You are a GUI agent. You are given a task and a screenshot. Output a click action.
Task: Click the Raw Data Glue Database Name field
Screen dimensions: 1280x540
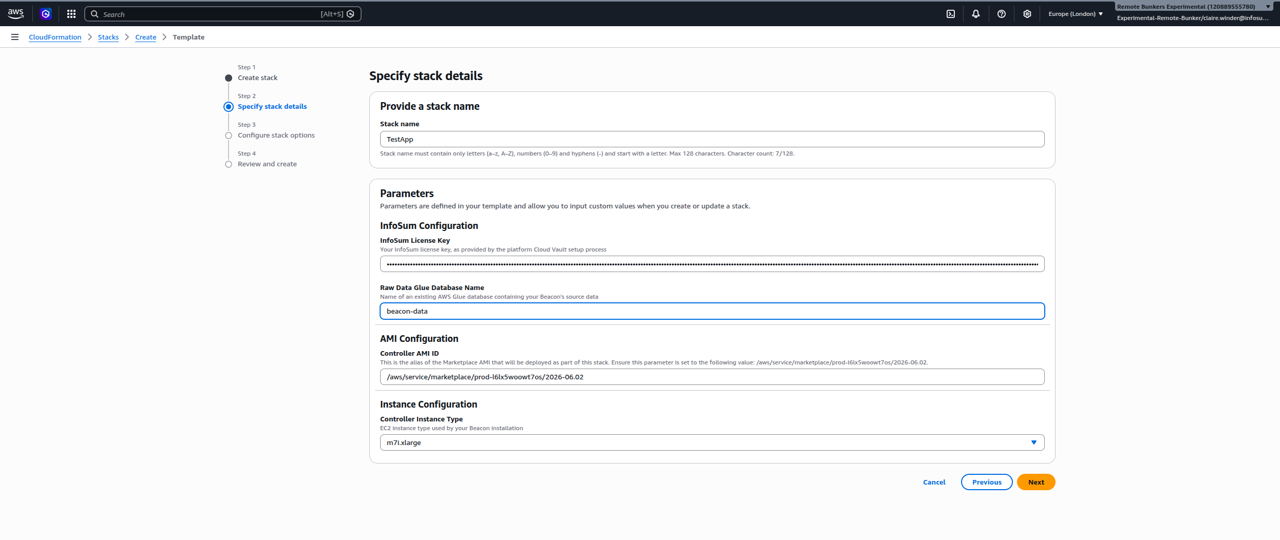click(x=712, y=311)
